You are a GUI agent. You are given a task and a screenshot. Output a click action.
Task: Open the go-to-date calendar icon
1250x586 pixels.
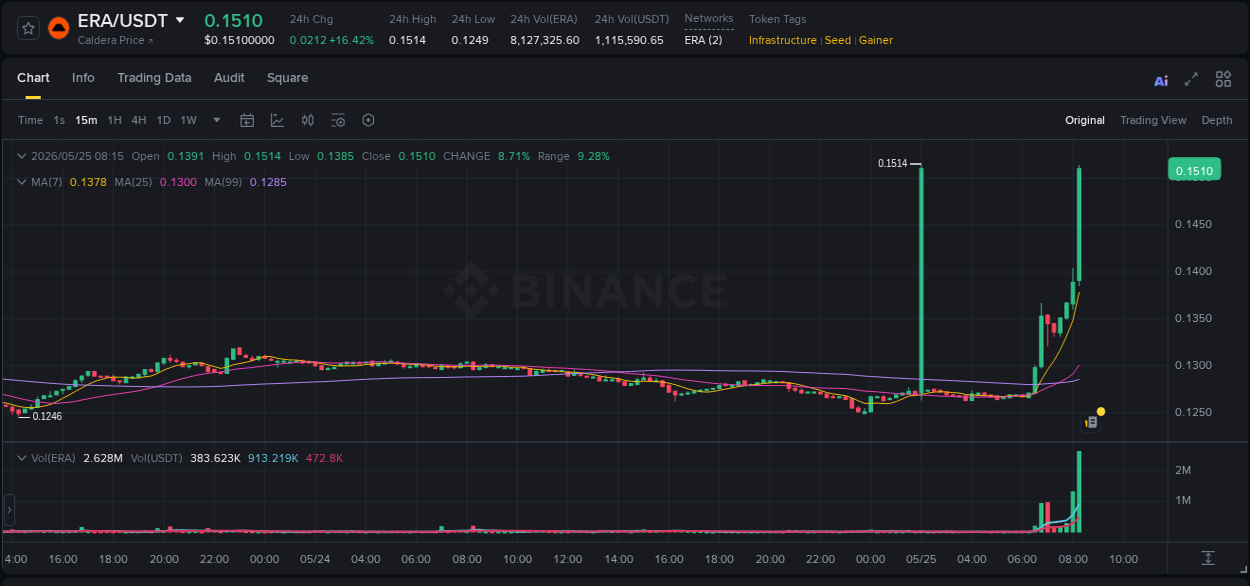point(247,120)
